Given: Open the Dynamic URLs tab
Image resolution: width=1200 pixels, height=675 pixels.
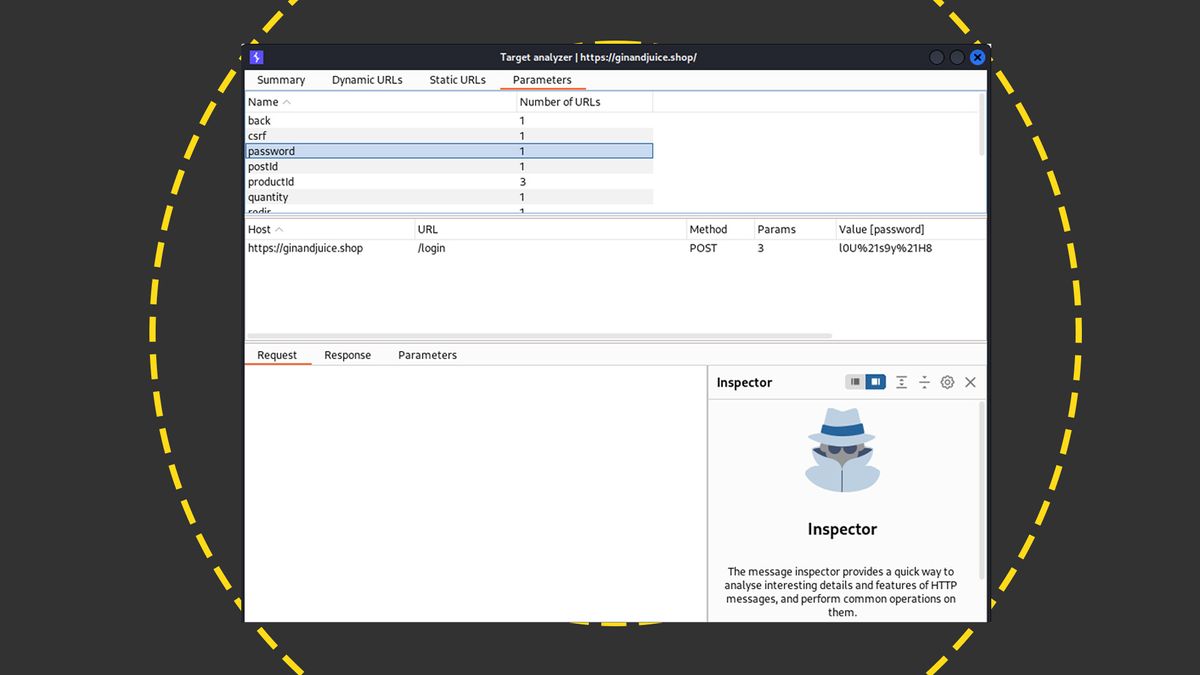Looking at the screenshot, I should [367, 79].
